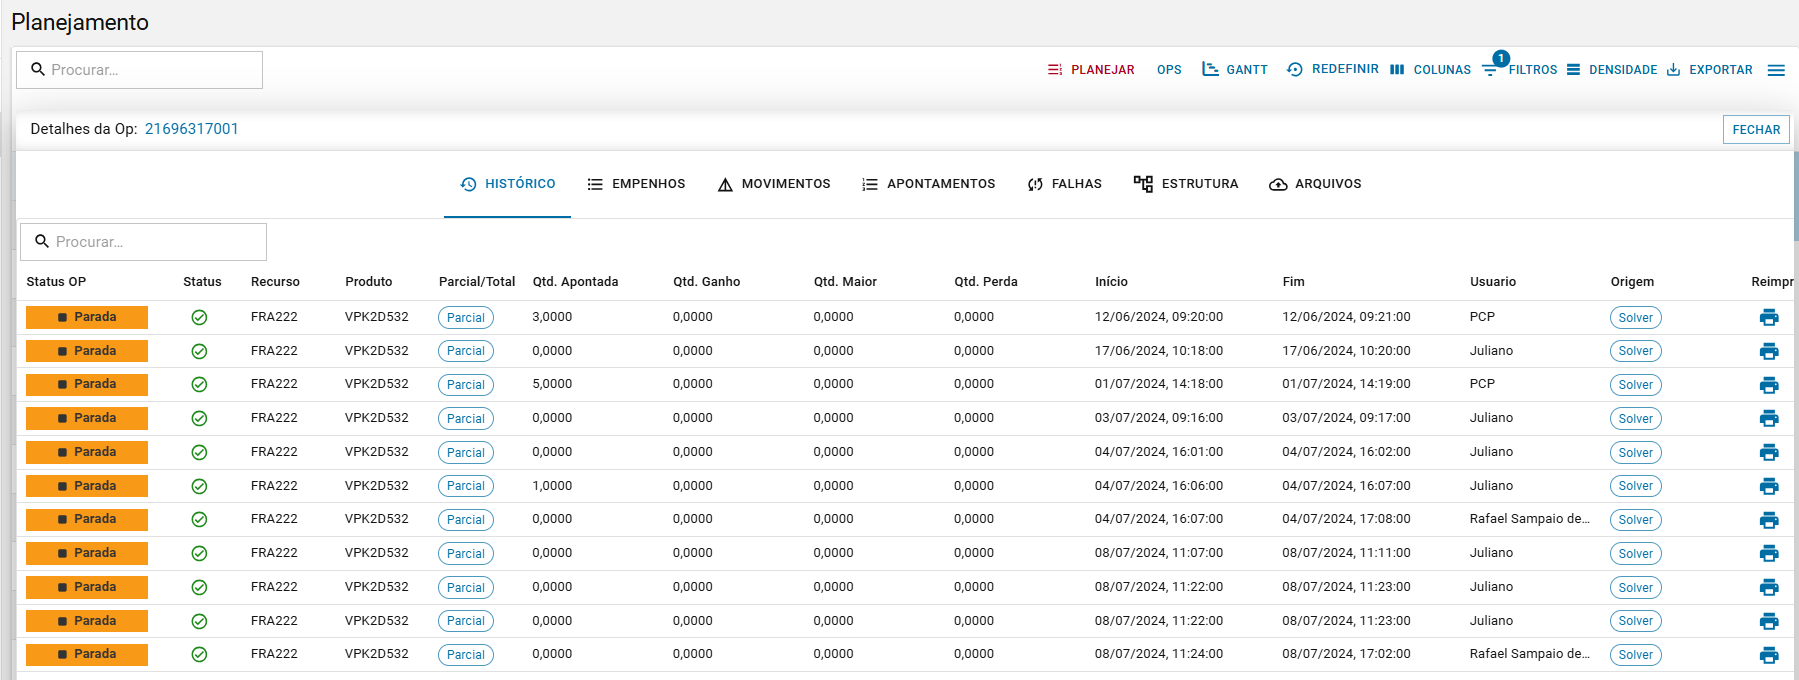Sort by the Produto column header
This screenshot has width=1799, height=680.
(x=369, y=282)
